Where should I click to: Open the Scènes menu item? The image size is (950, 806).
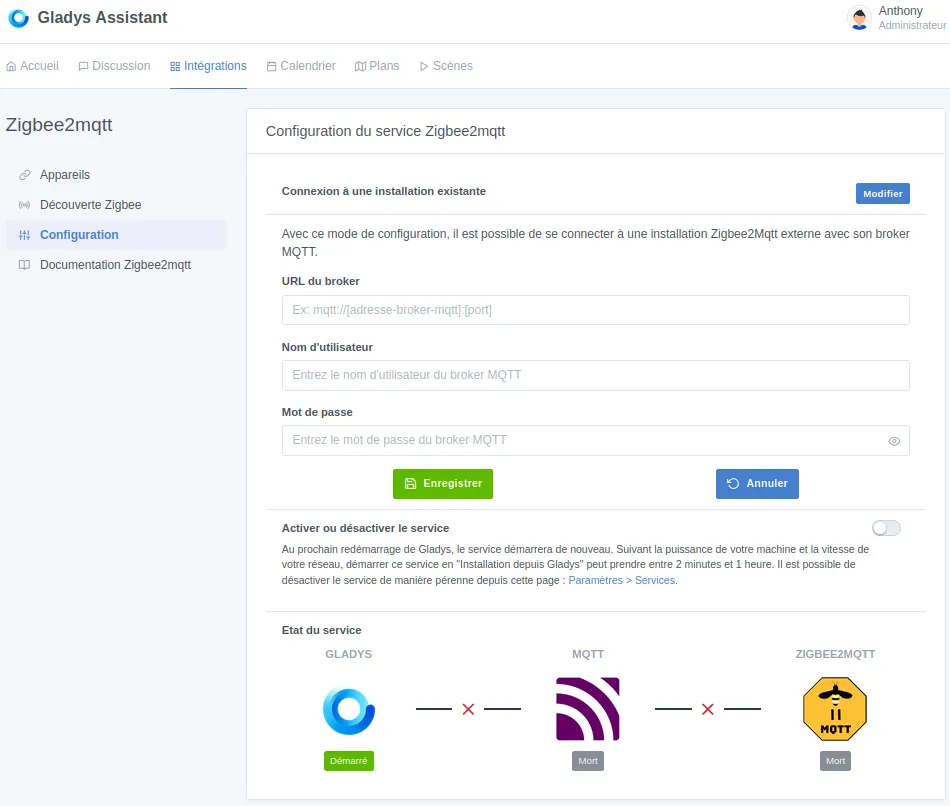coord(445,66)
